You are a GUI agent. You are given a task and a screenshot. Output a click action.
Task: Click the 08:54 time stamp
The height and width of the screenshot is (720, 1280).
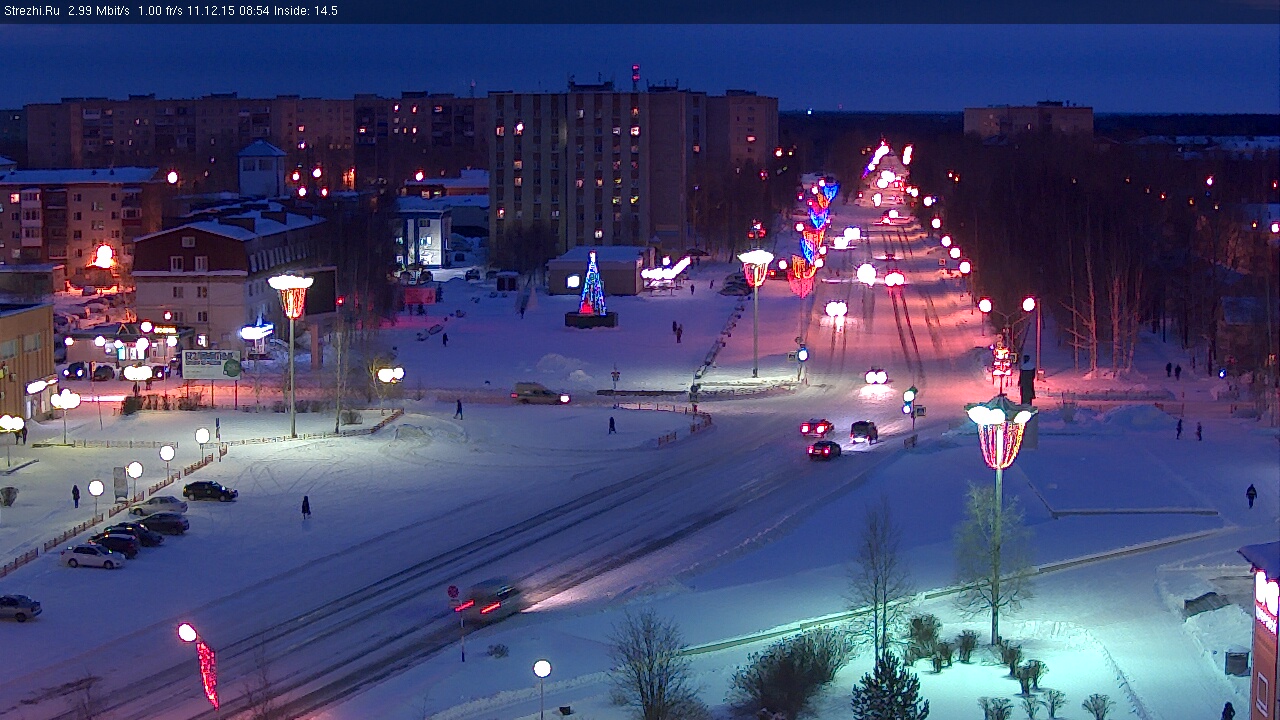pyautogui.click(x=255, y=11)
